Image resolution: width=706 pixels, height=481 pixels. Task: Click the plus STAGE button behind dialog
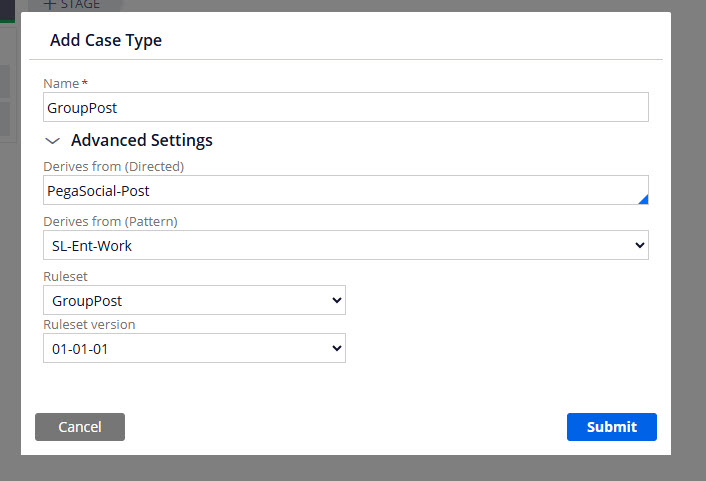[x=72, y=5]
